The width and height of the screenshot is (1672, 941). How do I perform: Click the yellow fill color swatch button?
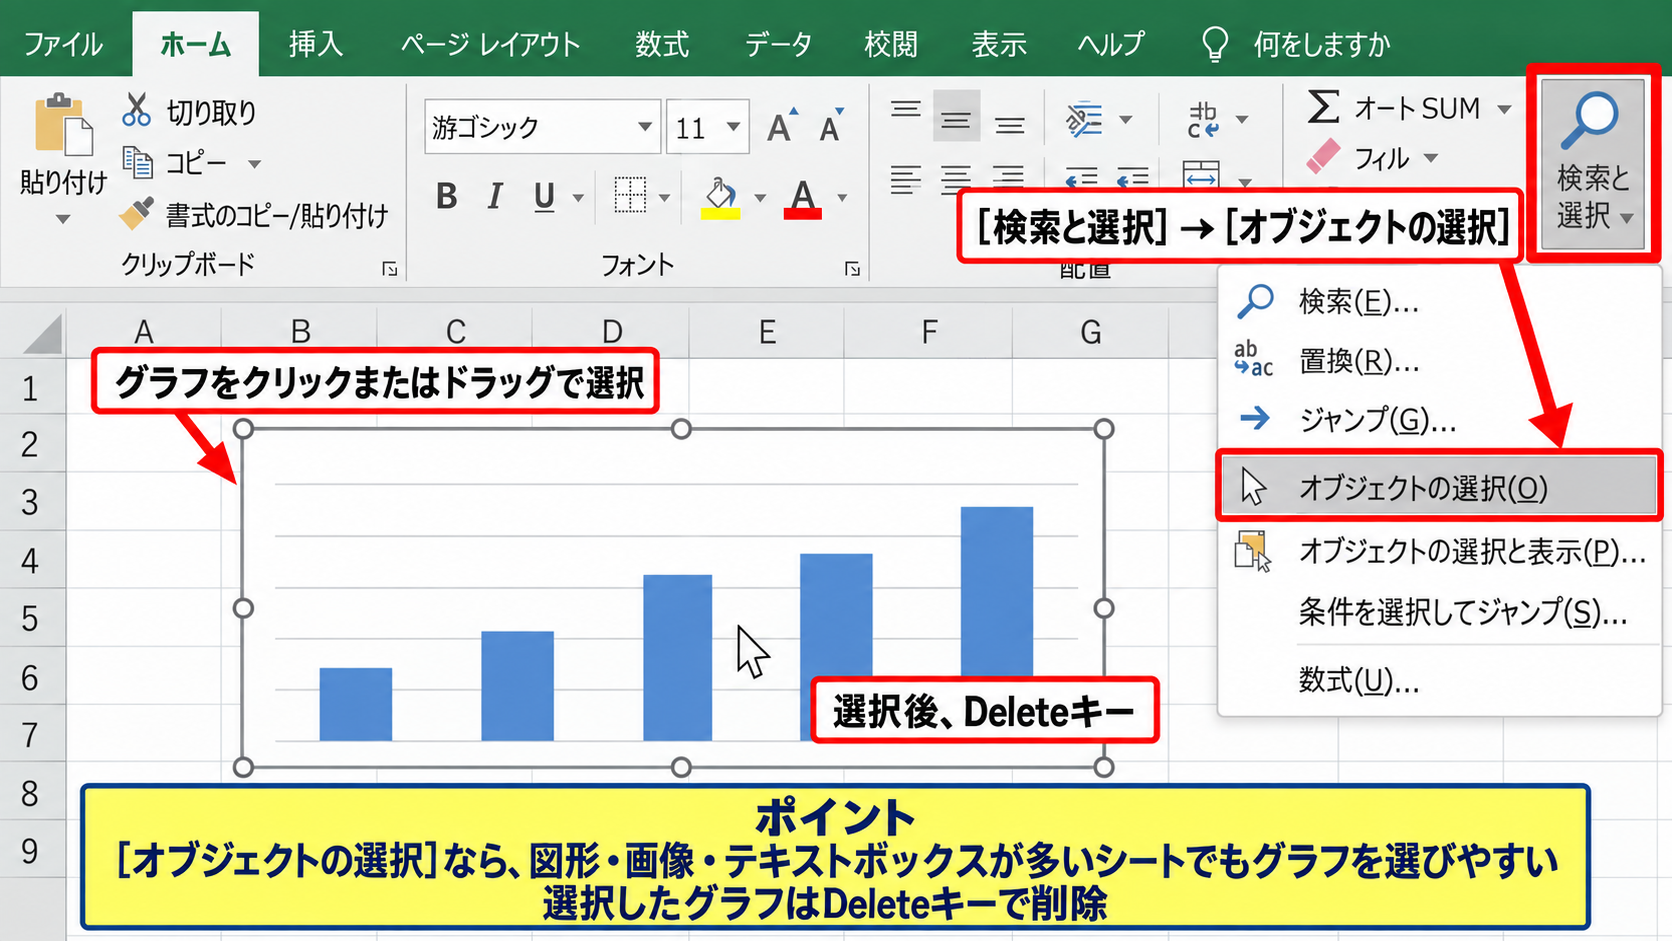[x=721, y=198]
